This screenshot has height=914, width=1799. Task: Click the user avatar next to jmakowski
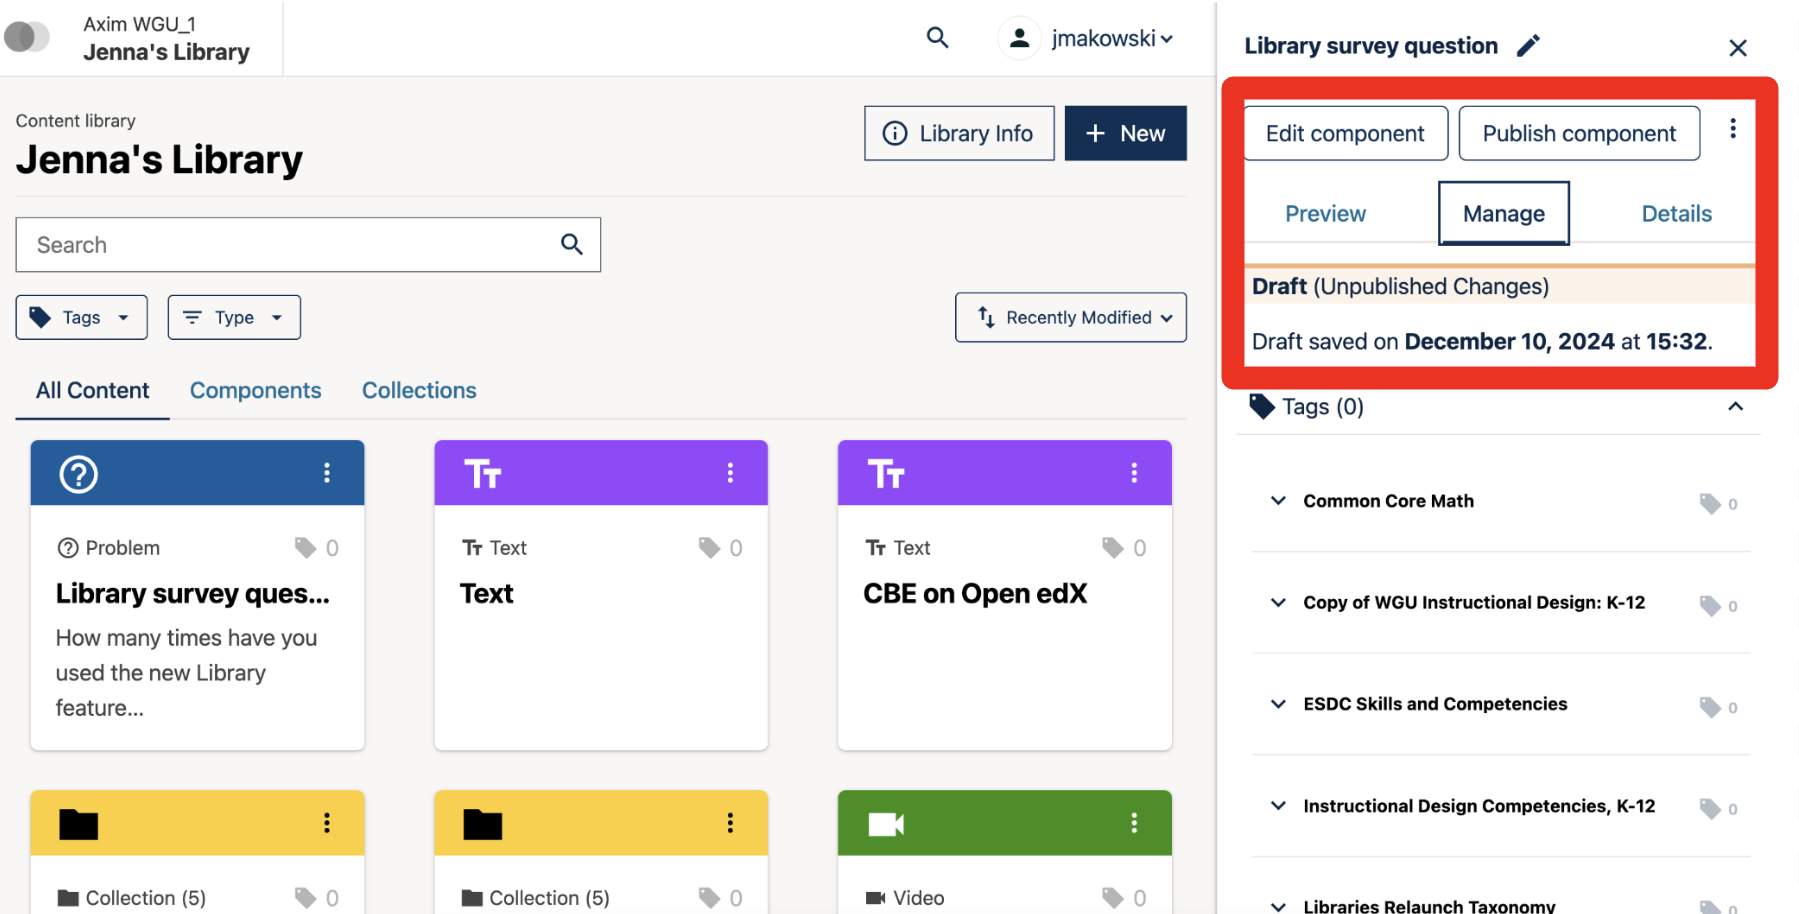click(1019, 37)
